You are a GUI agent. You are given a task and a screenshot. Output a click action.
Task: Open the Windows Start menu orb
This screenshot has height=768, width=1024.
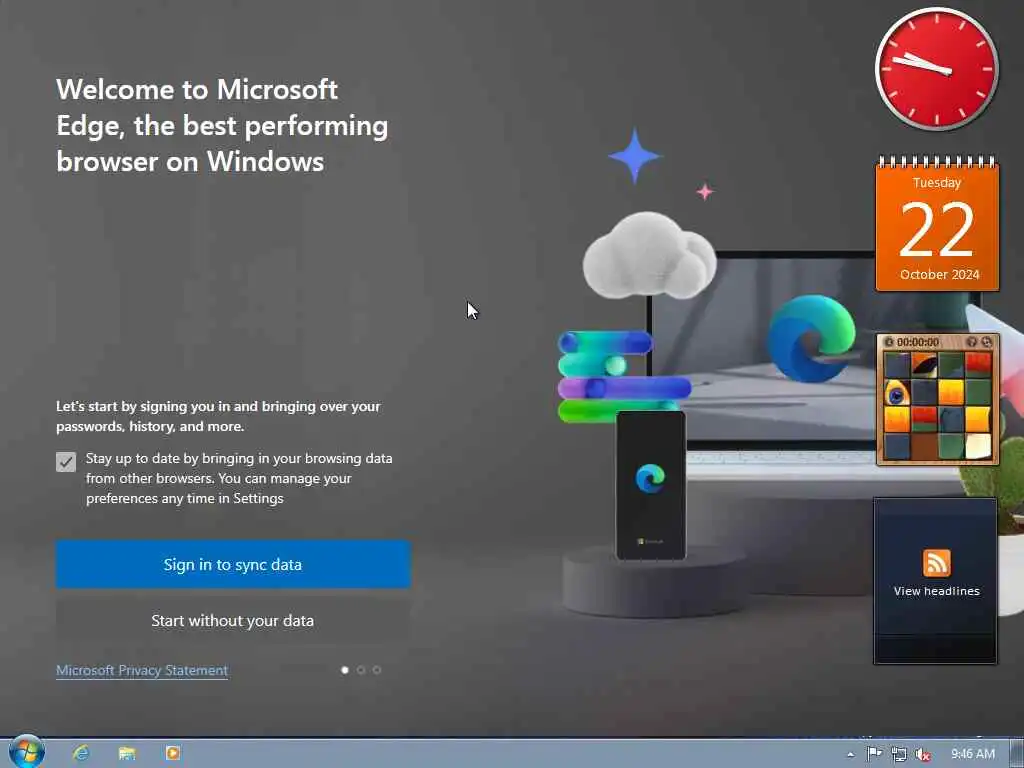[x=26, y=752]
